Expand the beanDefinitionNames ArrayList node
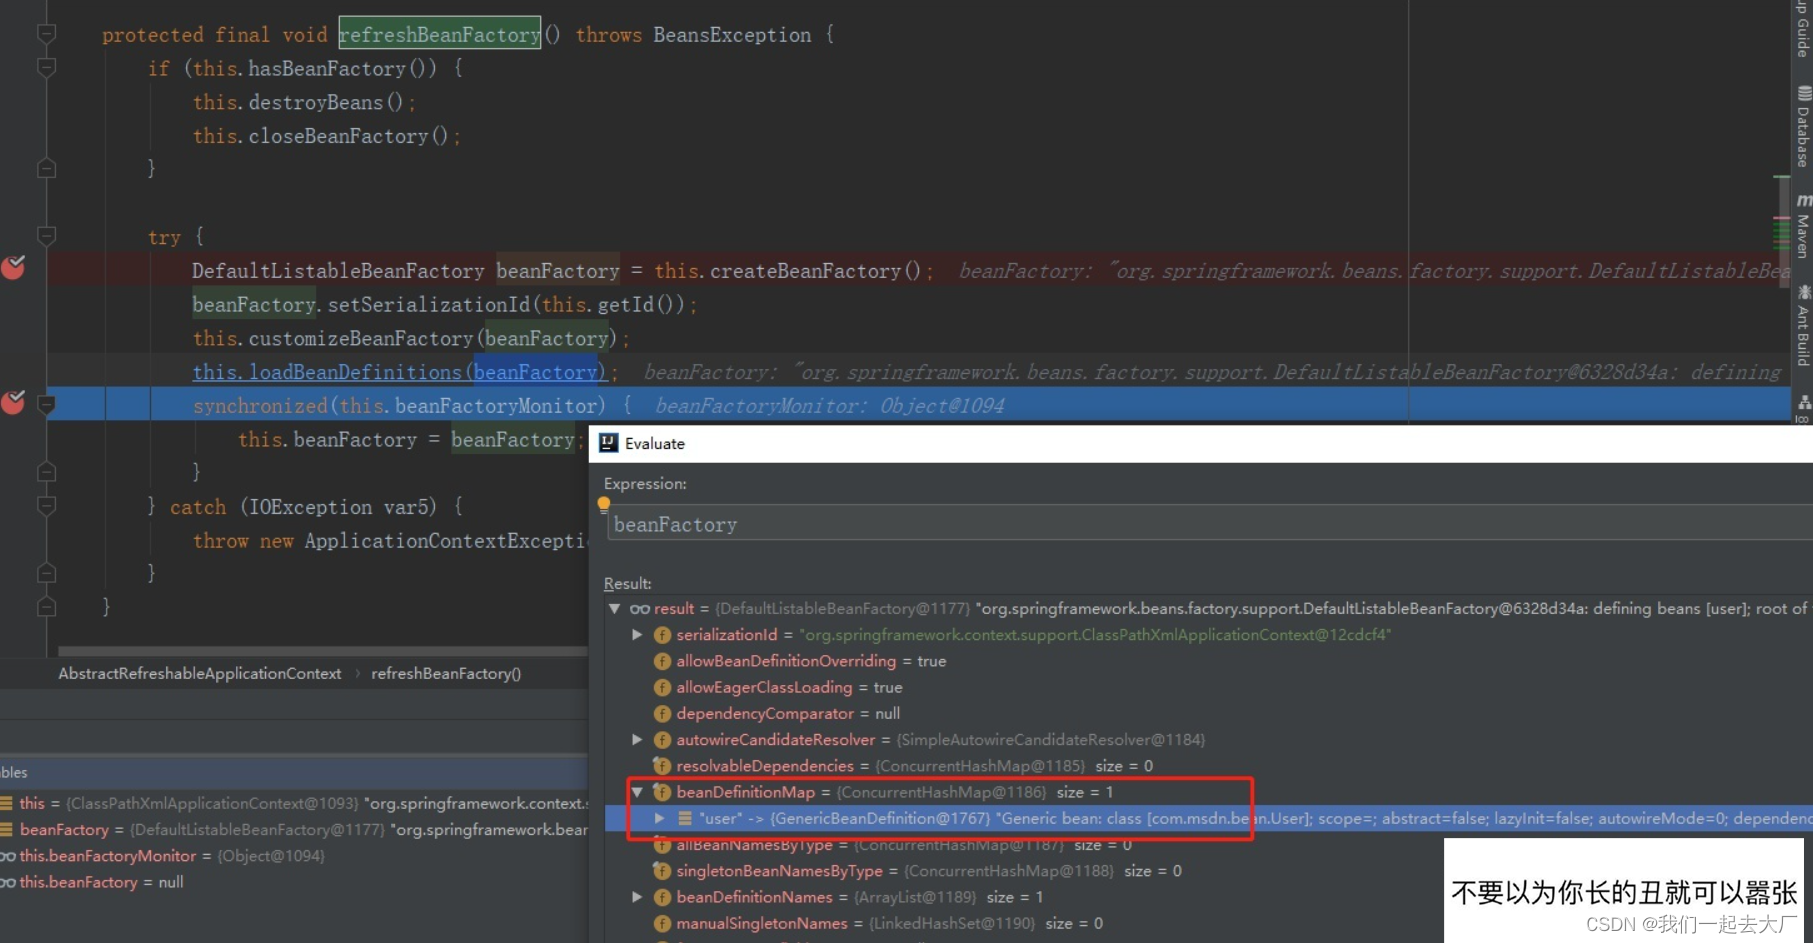 click(x=637, y=897)
